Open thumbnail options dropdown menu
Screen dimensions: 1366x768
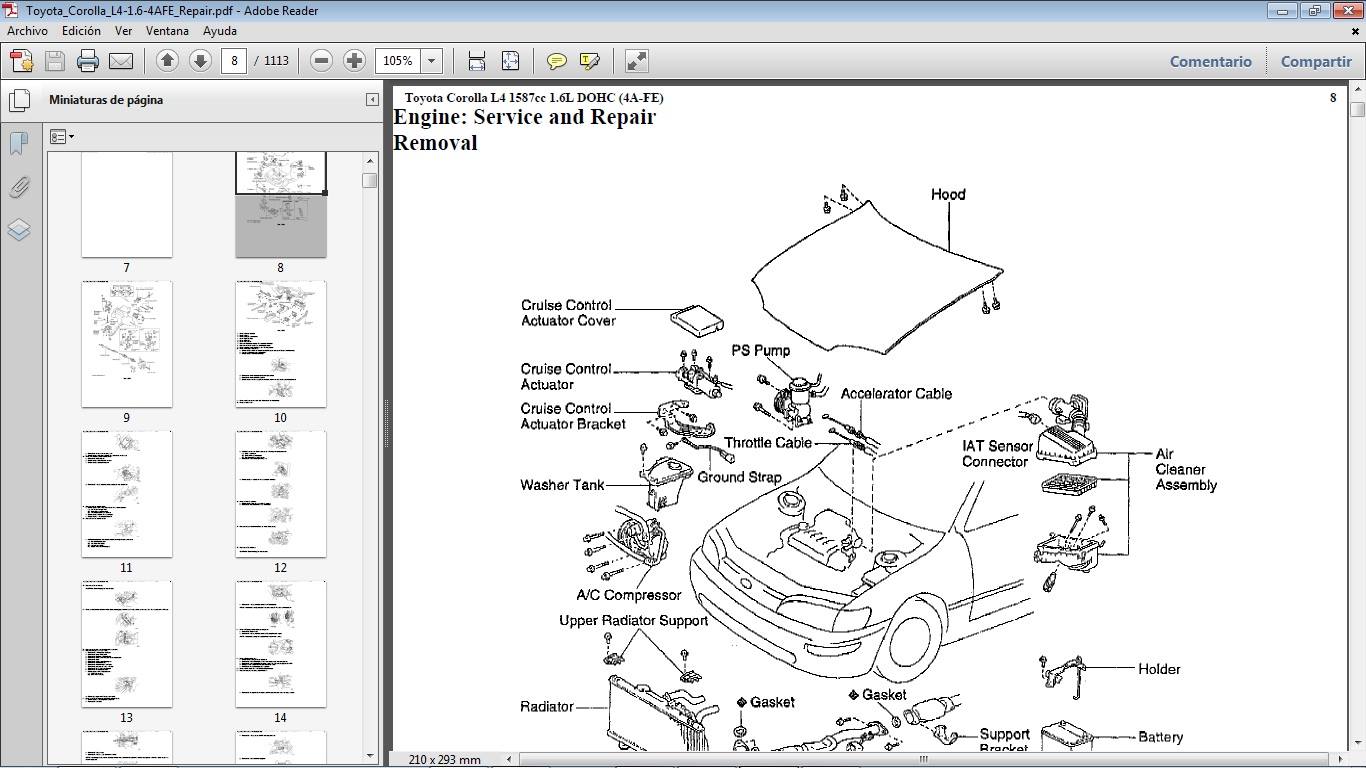(x=62, y=137)
